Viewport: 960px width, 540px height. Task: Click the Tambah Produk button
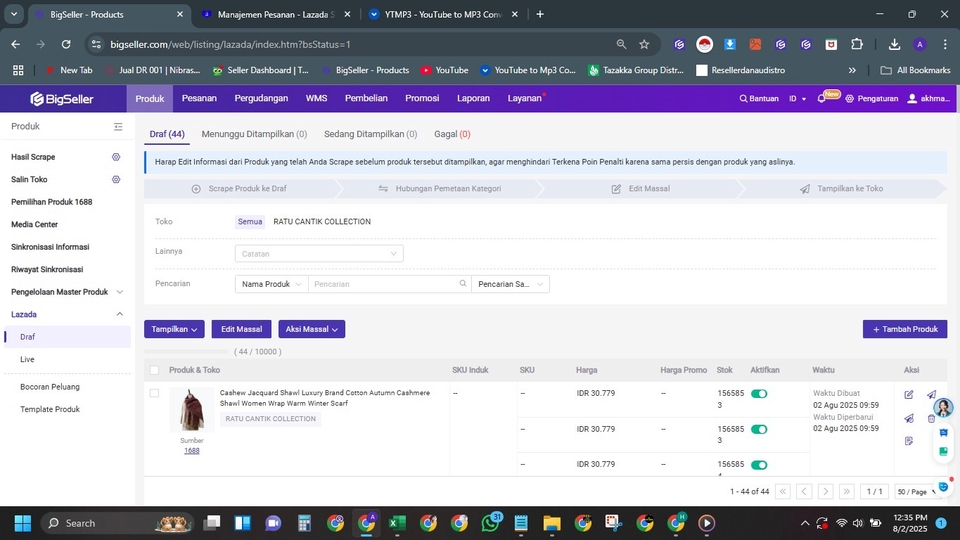(905, 329)
